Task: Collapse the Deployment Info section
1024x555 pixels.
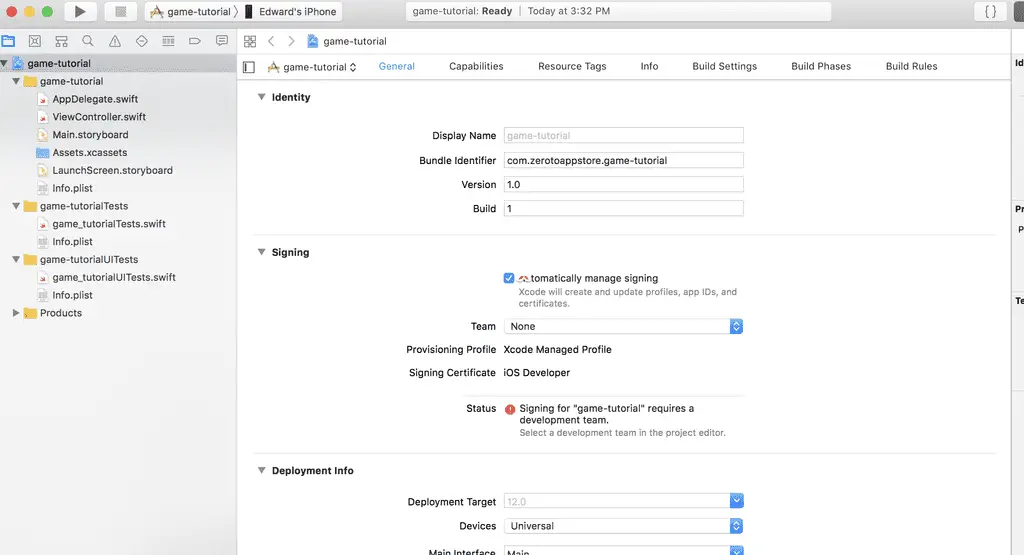Action: point(261,470)
